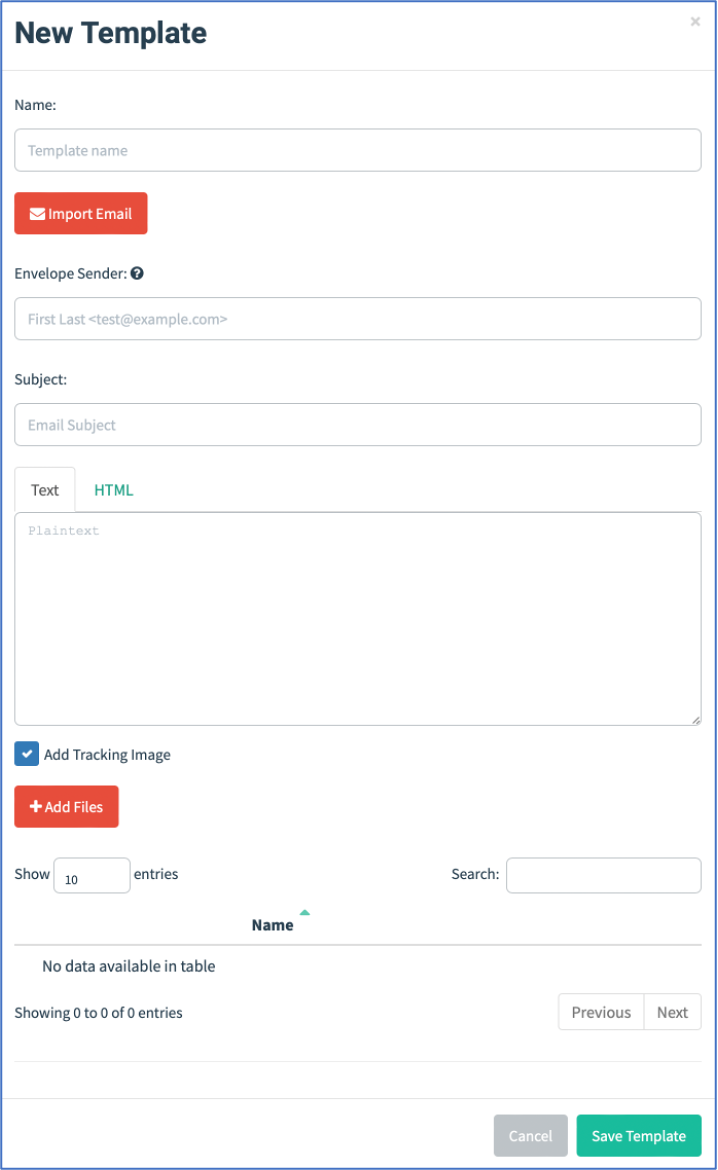Uncheck the Add Tracking Image checkbox
This screenshot has width=718, height=1170.
click(27, 754)
